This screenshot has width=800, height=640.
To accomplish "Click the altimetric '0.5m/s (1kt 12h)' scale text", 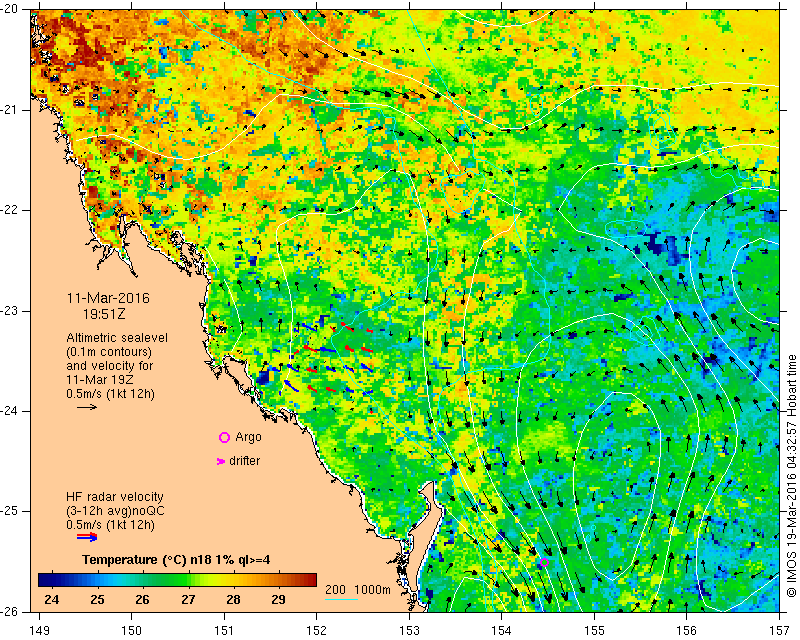I will pyautogui.click(x=110, y=394).
